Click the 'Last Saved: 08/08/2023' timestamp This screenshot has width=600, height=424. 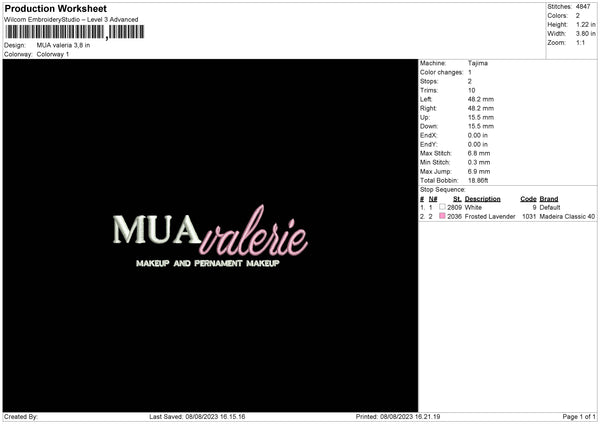tap(197, 417)
